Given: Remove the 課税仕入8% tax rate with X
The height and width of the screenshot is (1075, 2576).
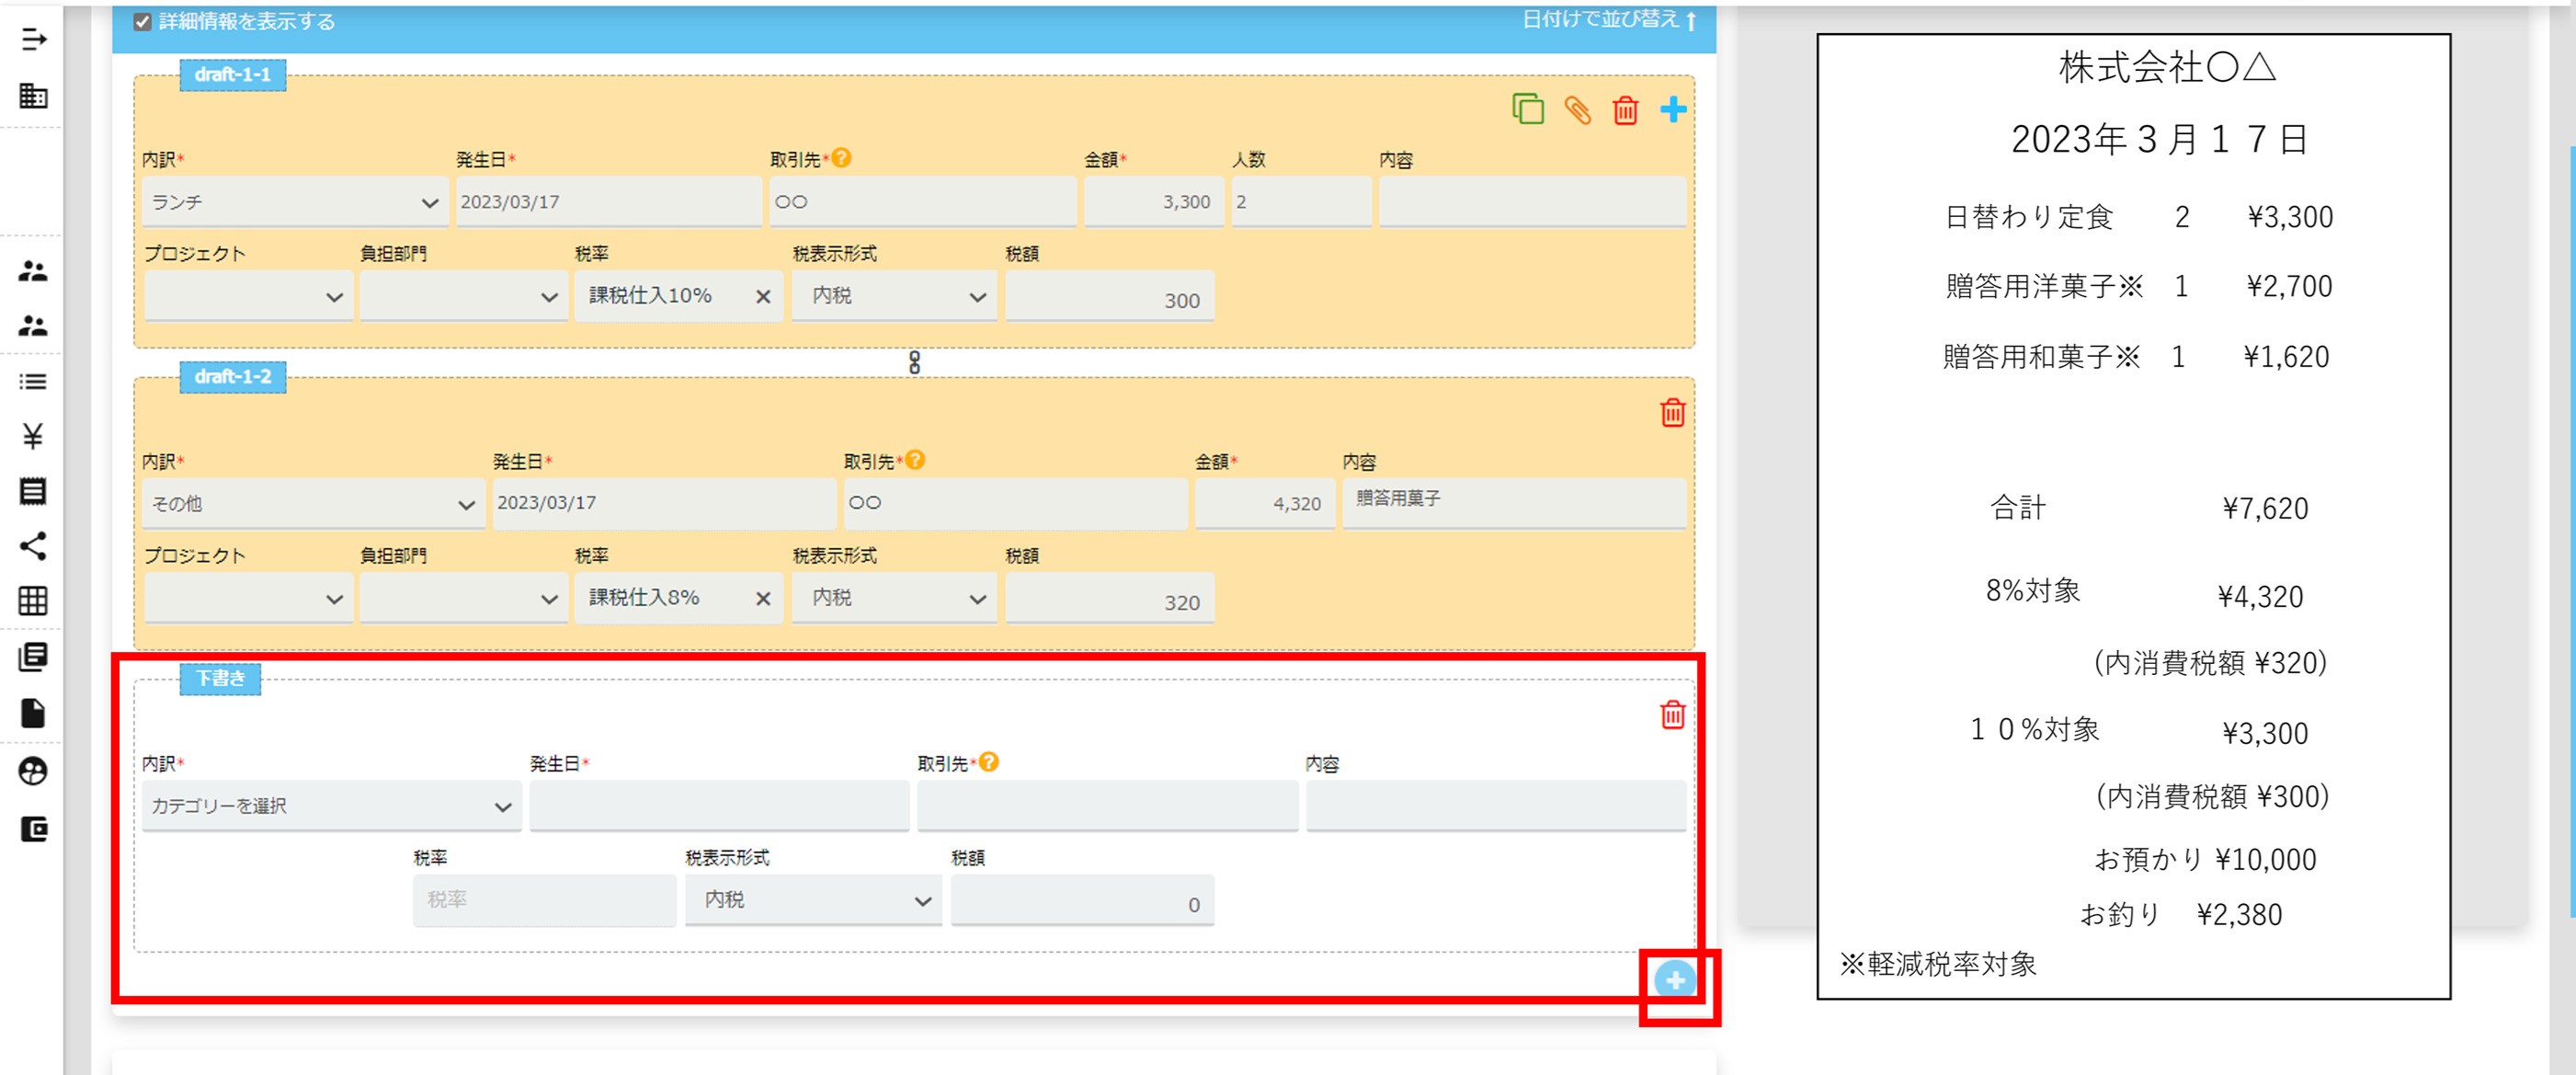Looking at the screenshot, I should (763, 598).
